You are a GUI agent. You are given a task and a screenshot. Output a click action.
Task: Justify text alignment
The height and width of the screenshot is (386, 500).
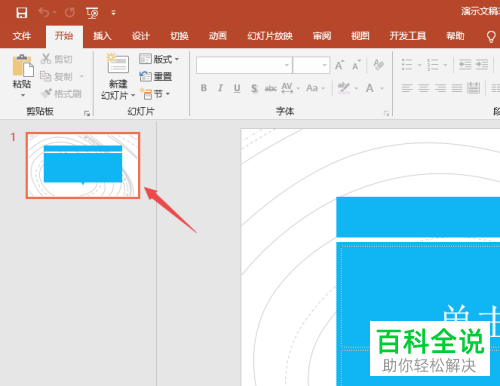457,88
